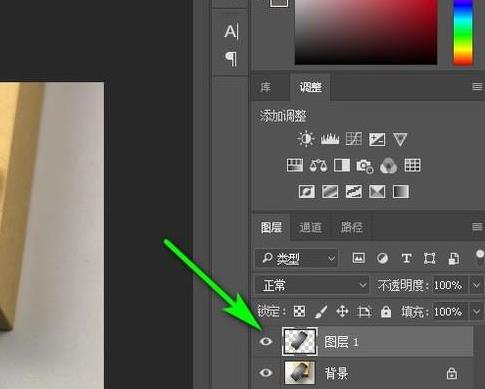Image resolution: width=485 pixels, height=389 pixels.
Task: Add a Levels adjustment layer
Action: tap(330, 139)
